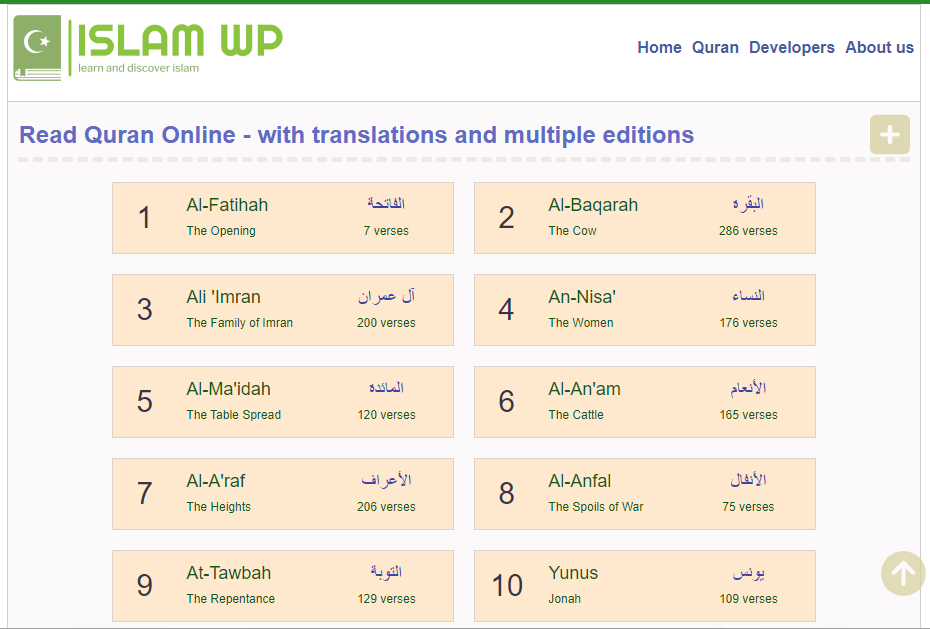Viewport: 930px width, 629px height.
Task: Click the Arabic title الفاتحة
Action: click(386, 204)
